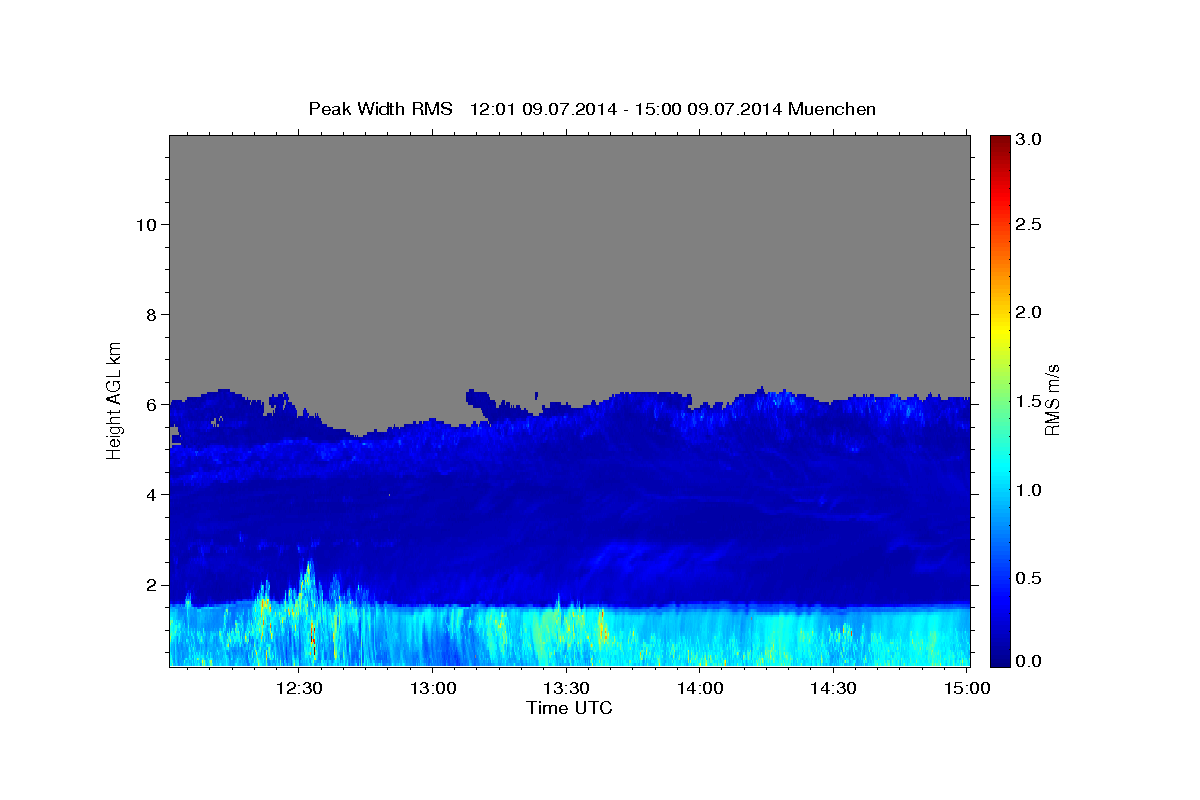Click the colorbar value '1.5'
Viewport: 1200px width, 800px height.
pos(1029,401)
